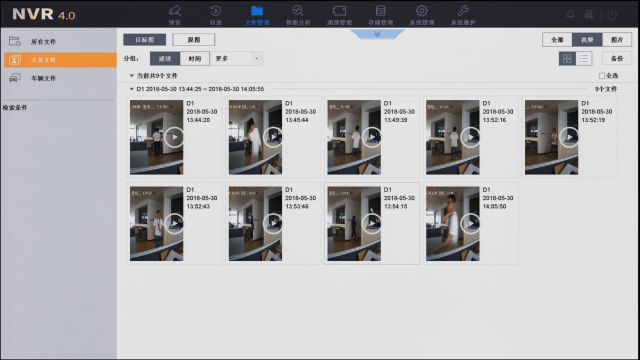Click the 备份 backup button

[617, 58]
